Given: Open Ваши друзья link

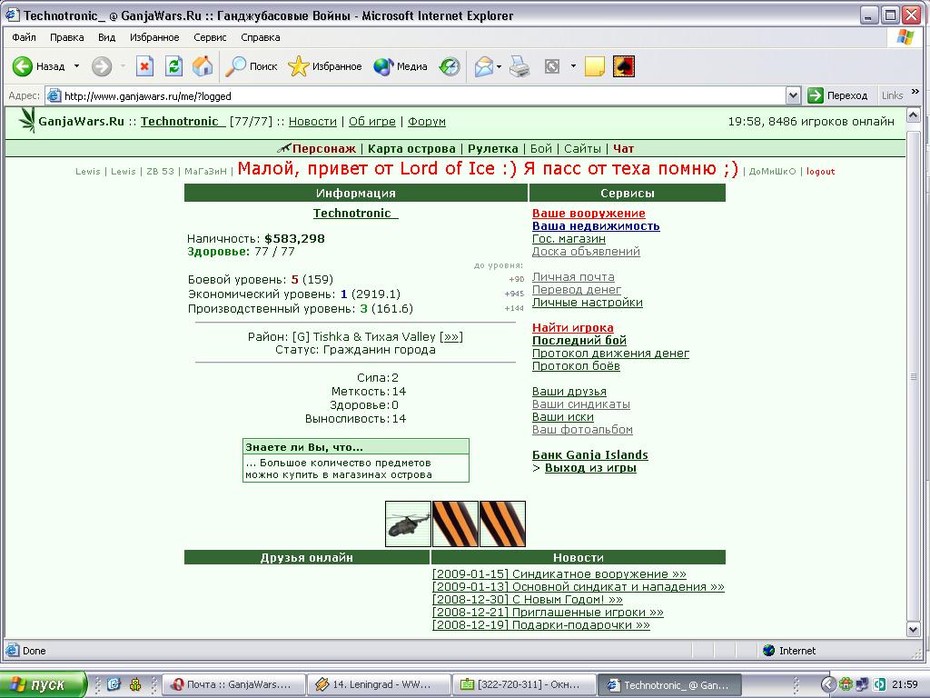Looking at the screenshot, I should point(569,391).
